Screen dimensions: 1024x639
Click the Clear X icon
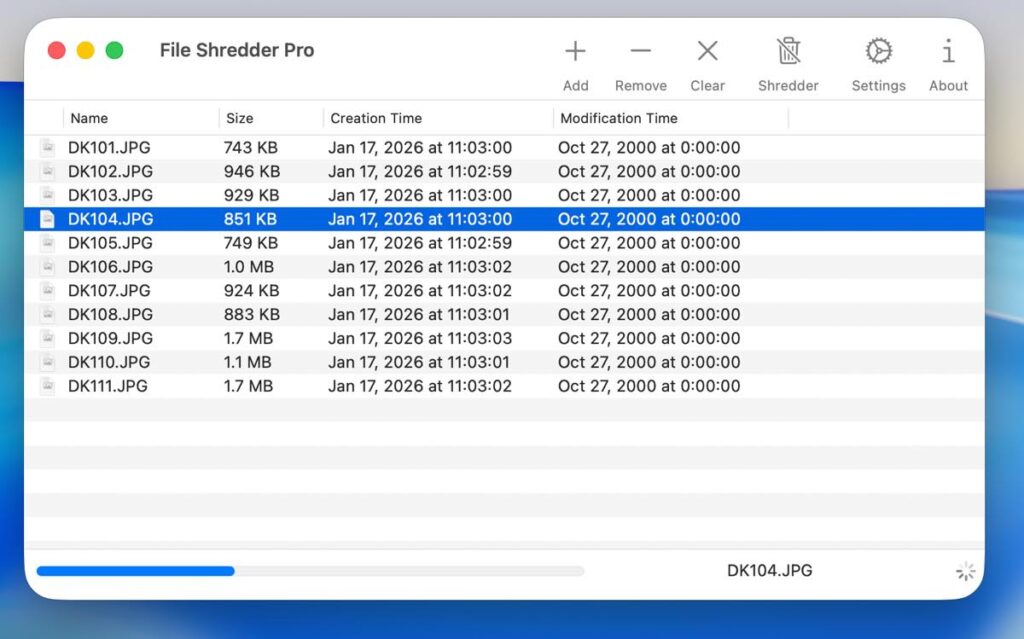(x=707, y=51)
